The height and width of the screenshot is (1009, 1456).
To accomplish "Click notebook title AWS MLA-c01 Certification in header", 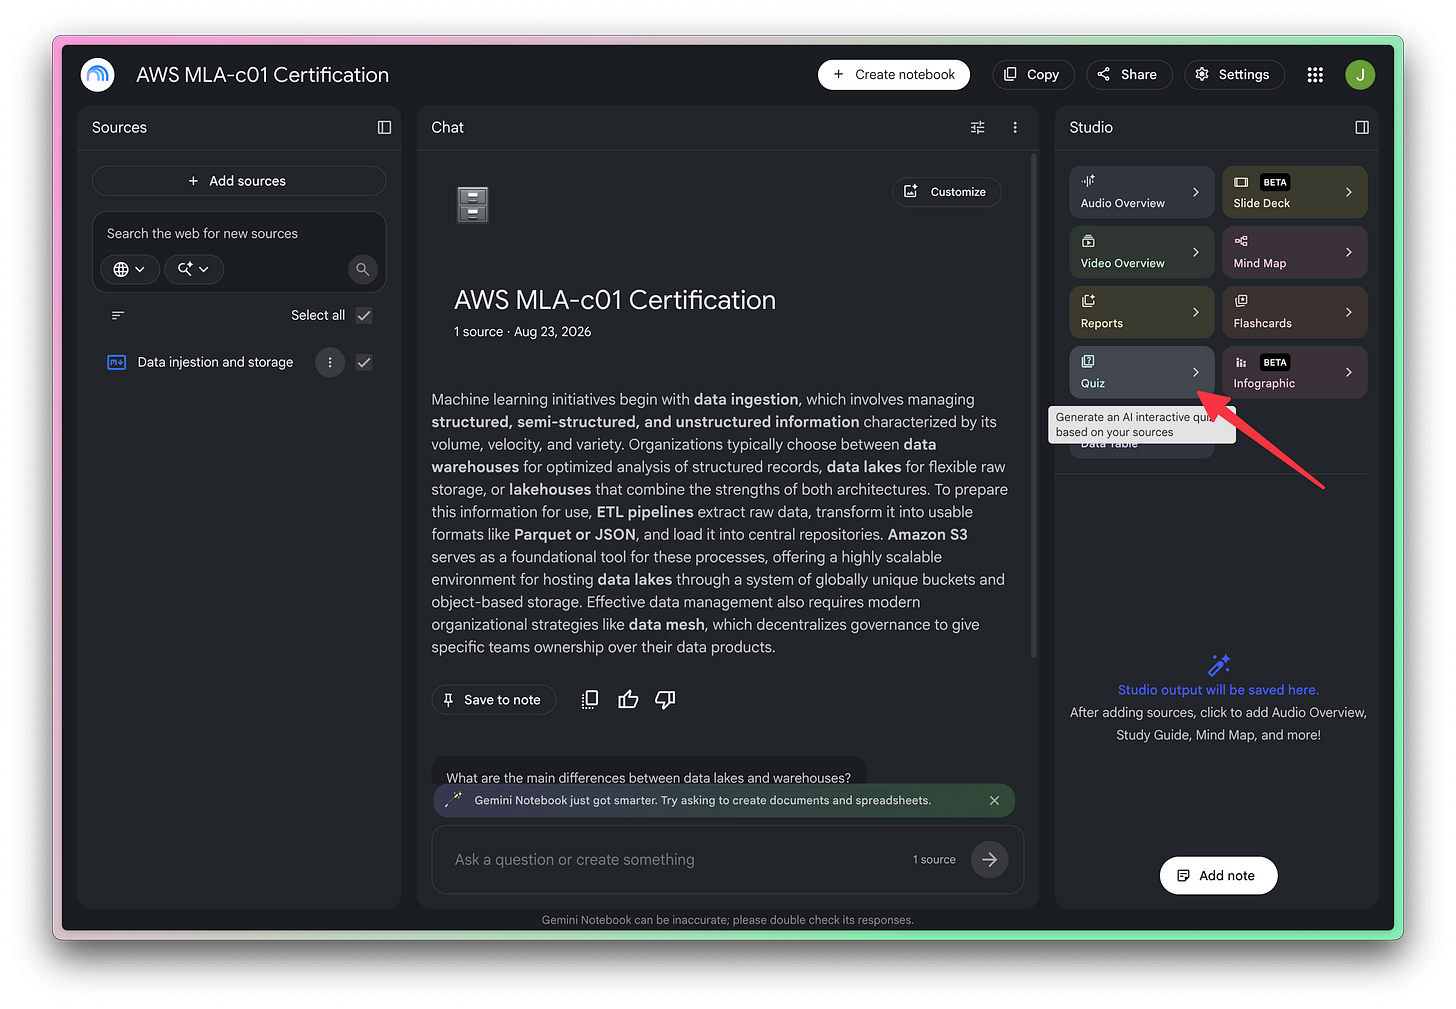I will [262, 75].
